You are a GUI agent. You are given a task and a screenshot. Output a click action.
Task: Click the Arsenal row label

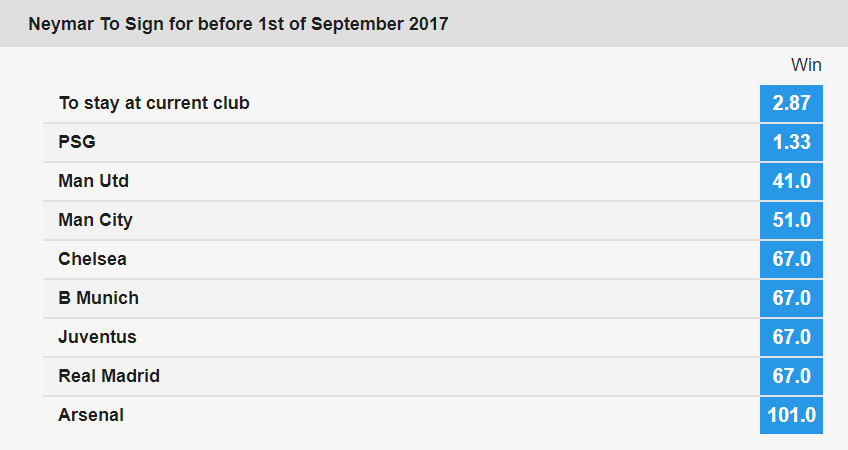point(91,415)
